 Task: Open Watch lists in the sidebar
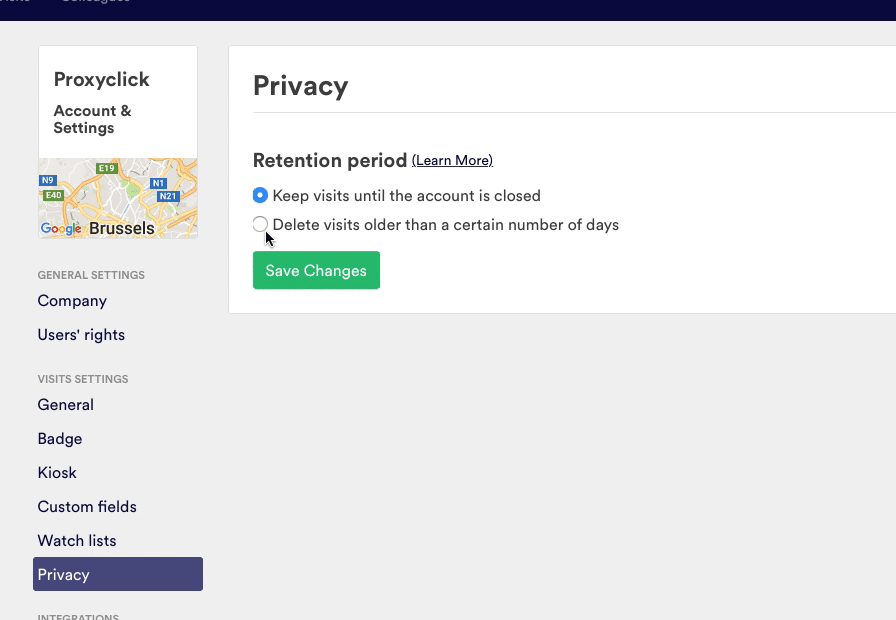[77, 541]
